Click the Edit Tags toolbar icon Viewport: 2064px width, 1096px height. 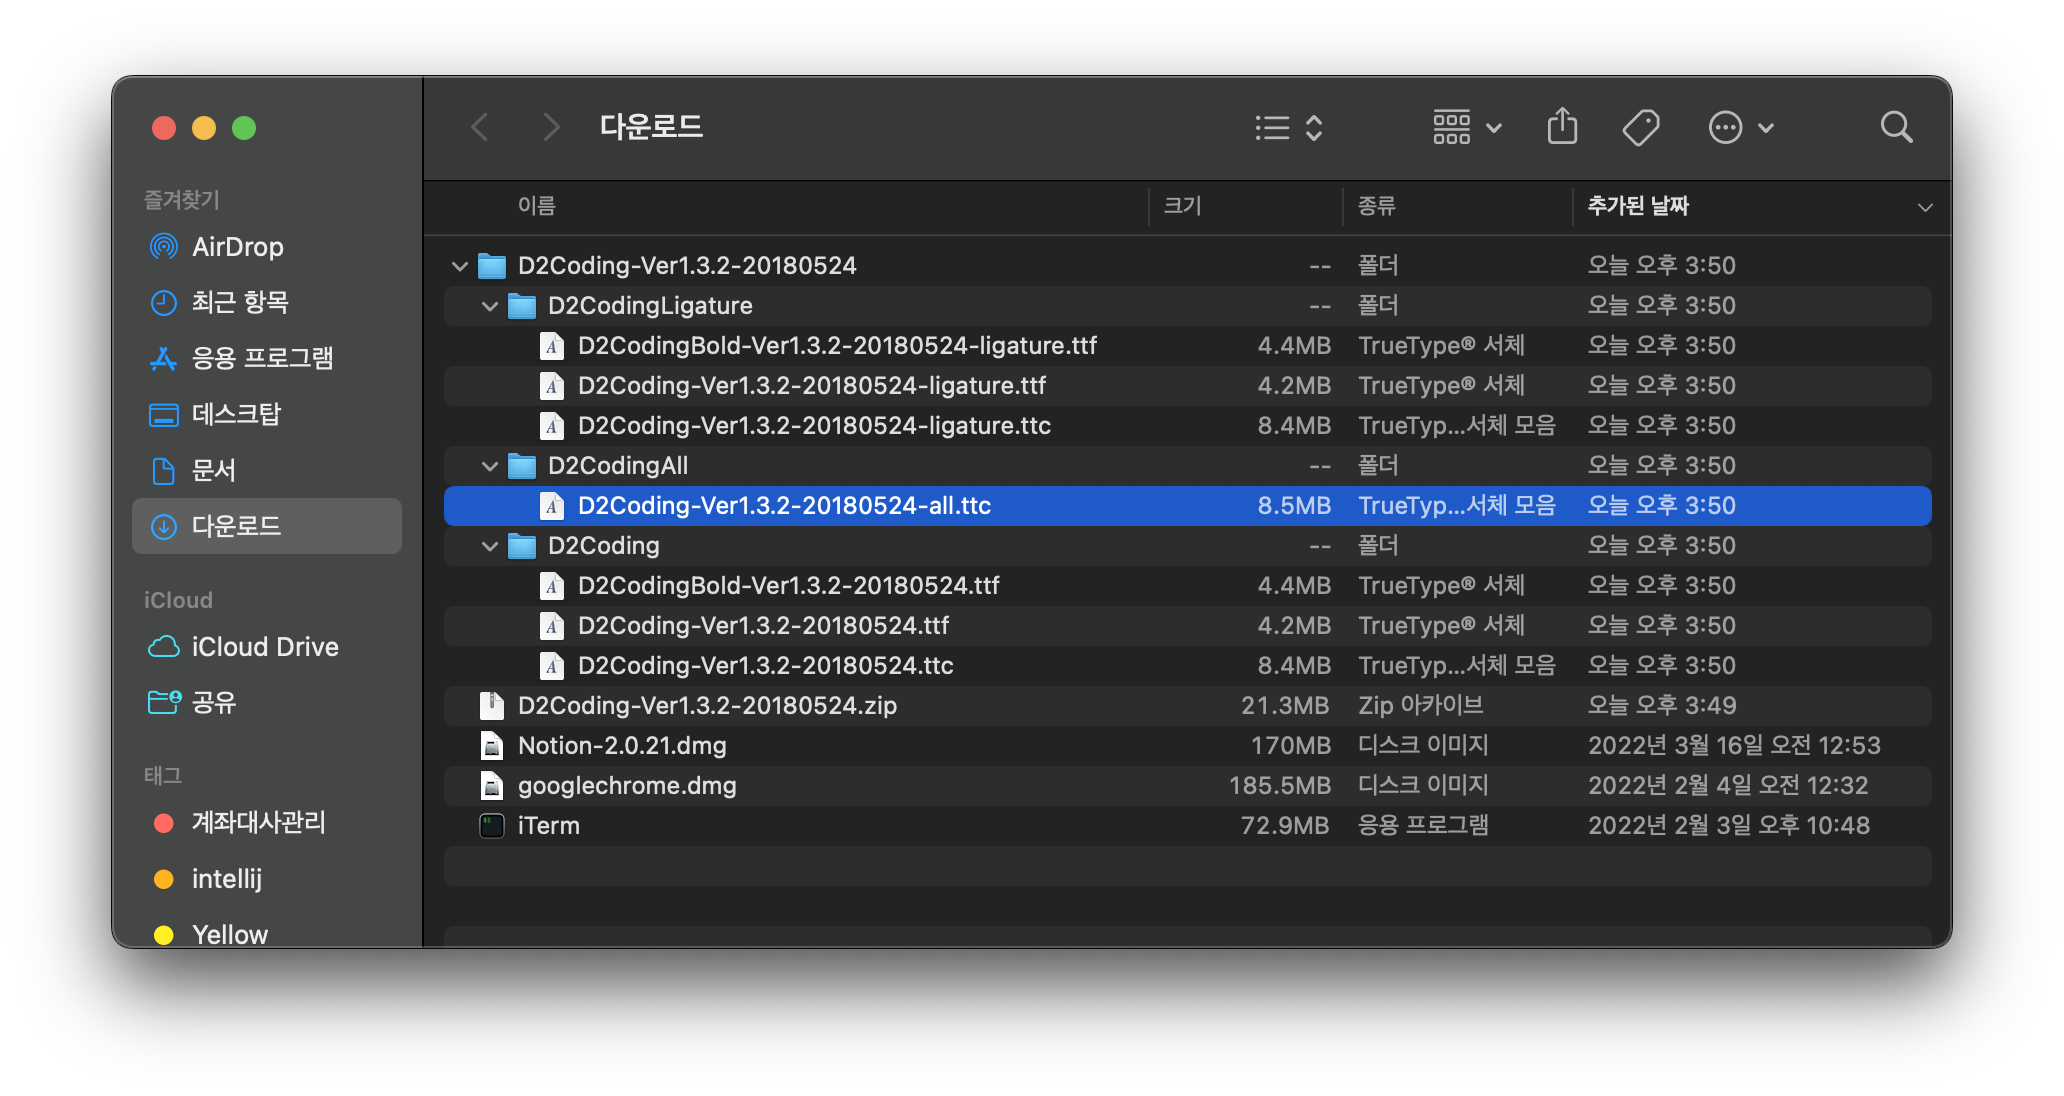(1640, 128)
